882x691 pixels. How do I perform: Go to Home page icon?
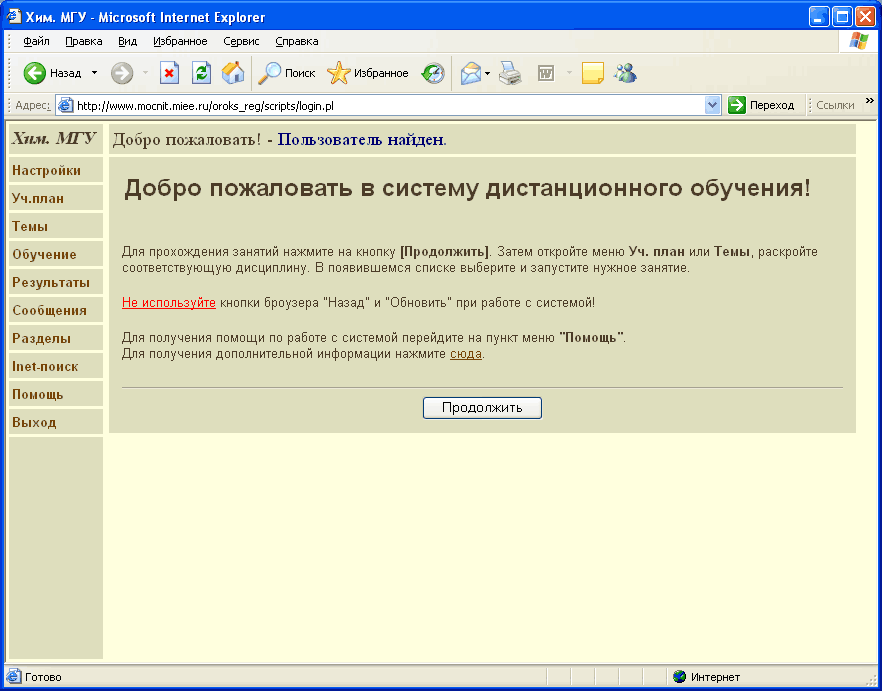click(x=233, y=73)
